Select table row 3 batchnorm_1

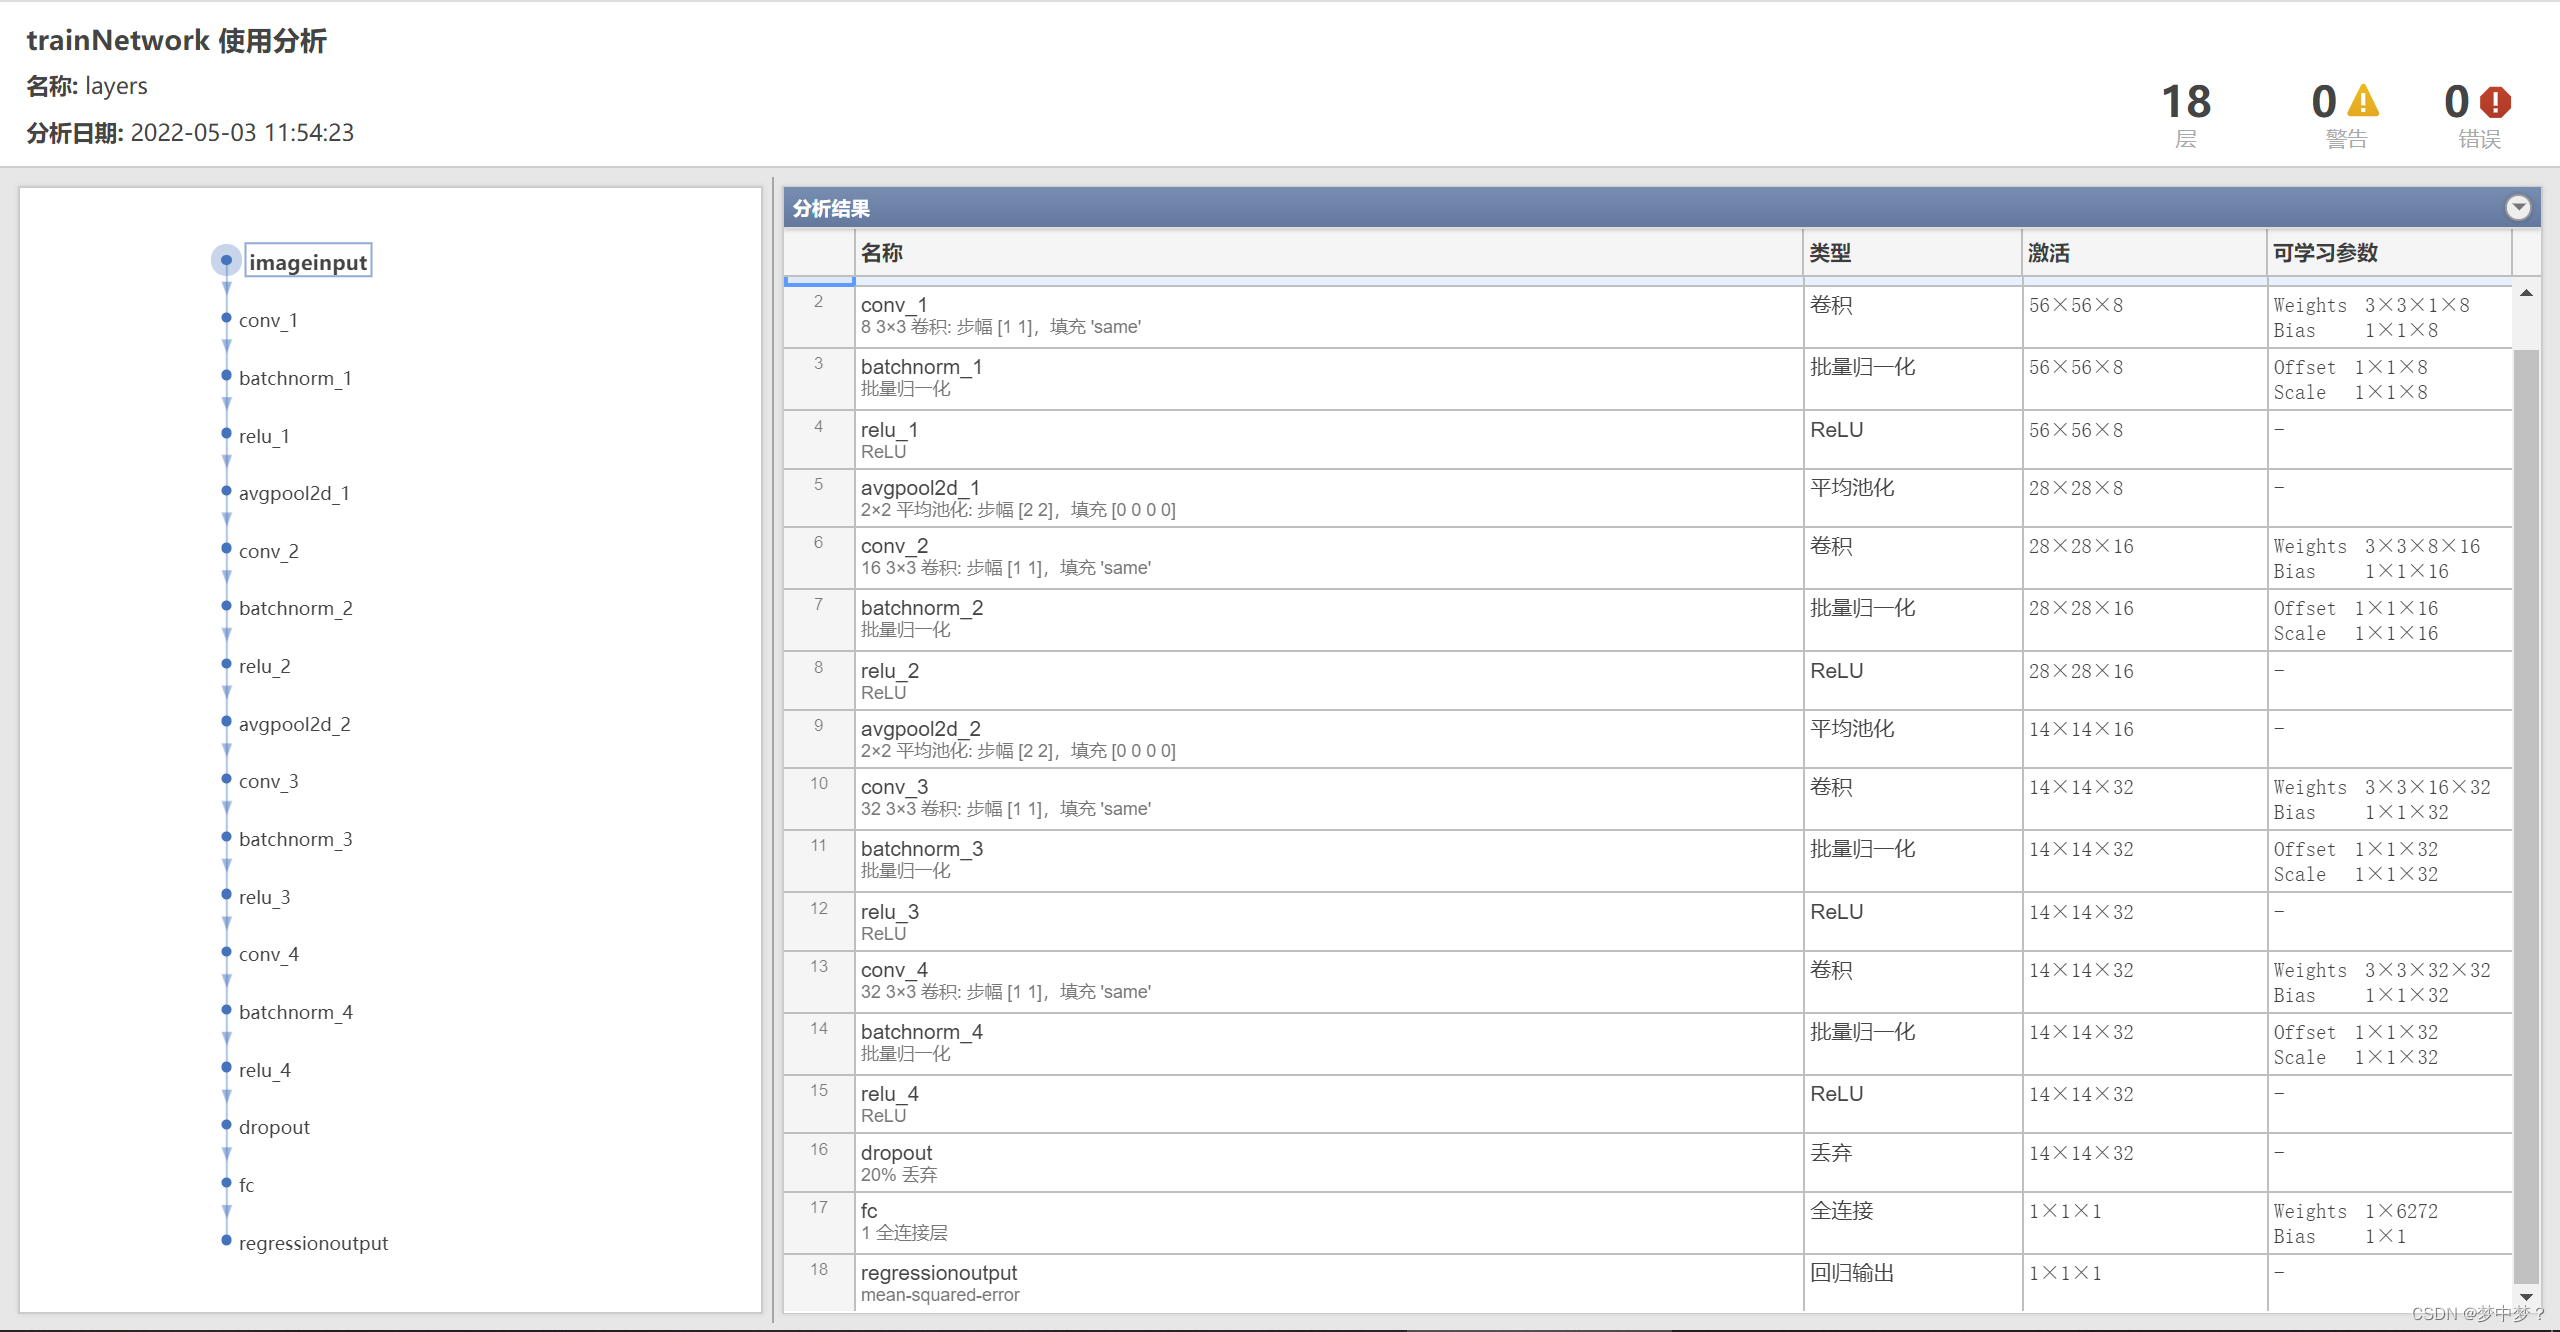pos(1648,379)
